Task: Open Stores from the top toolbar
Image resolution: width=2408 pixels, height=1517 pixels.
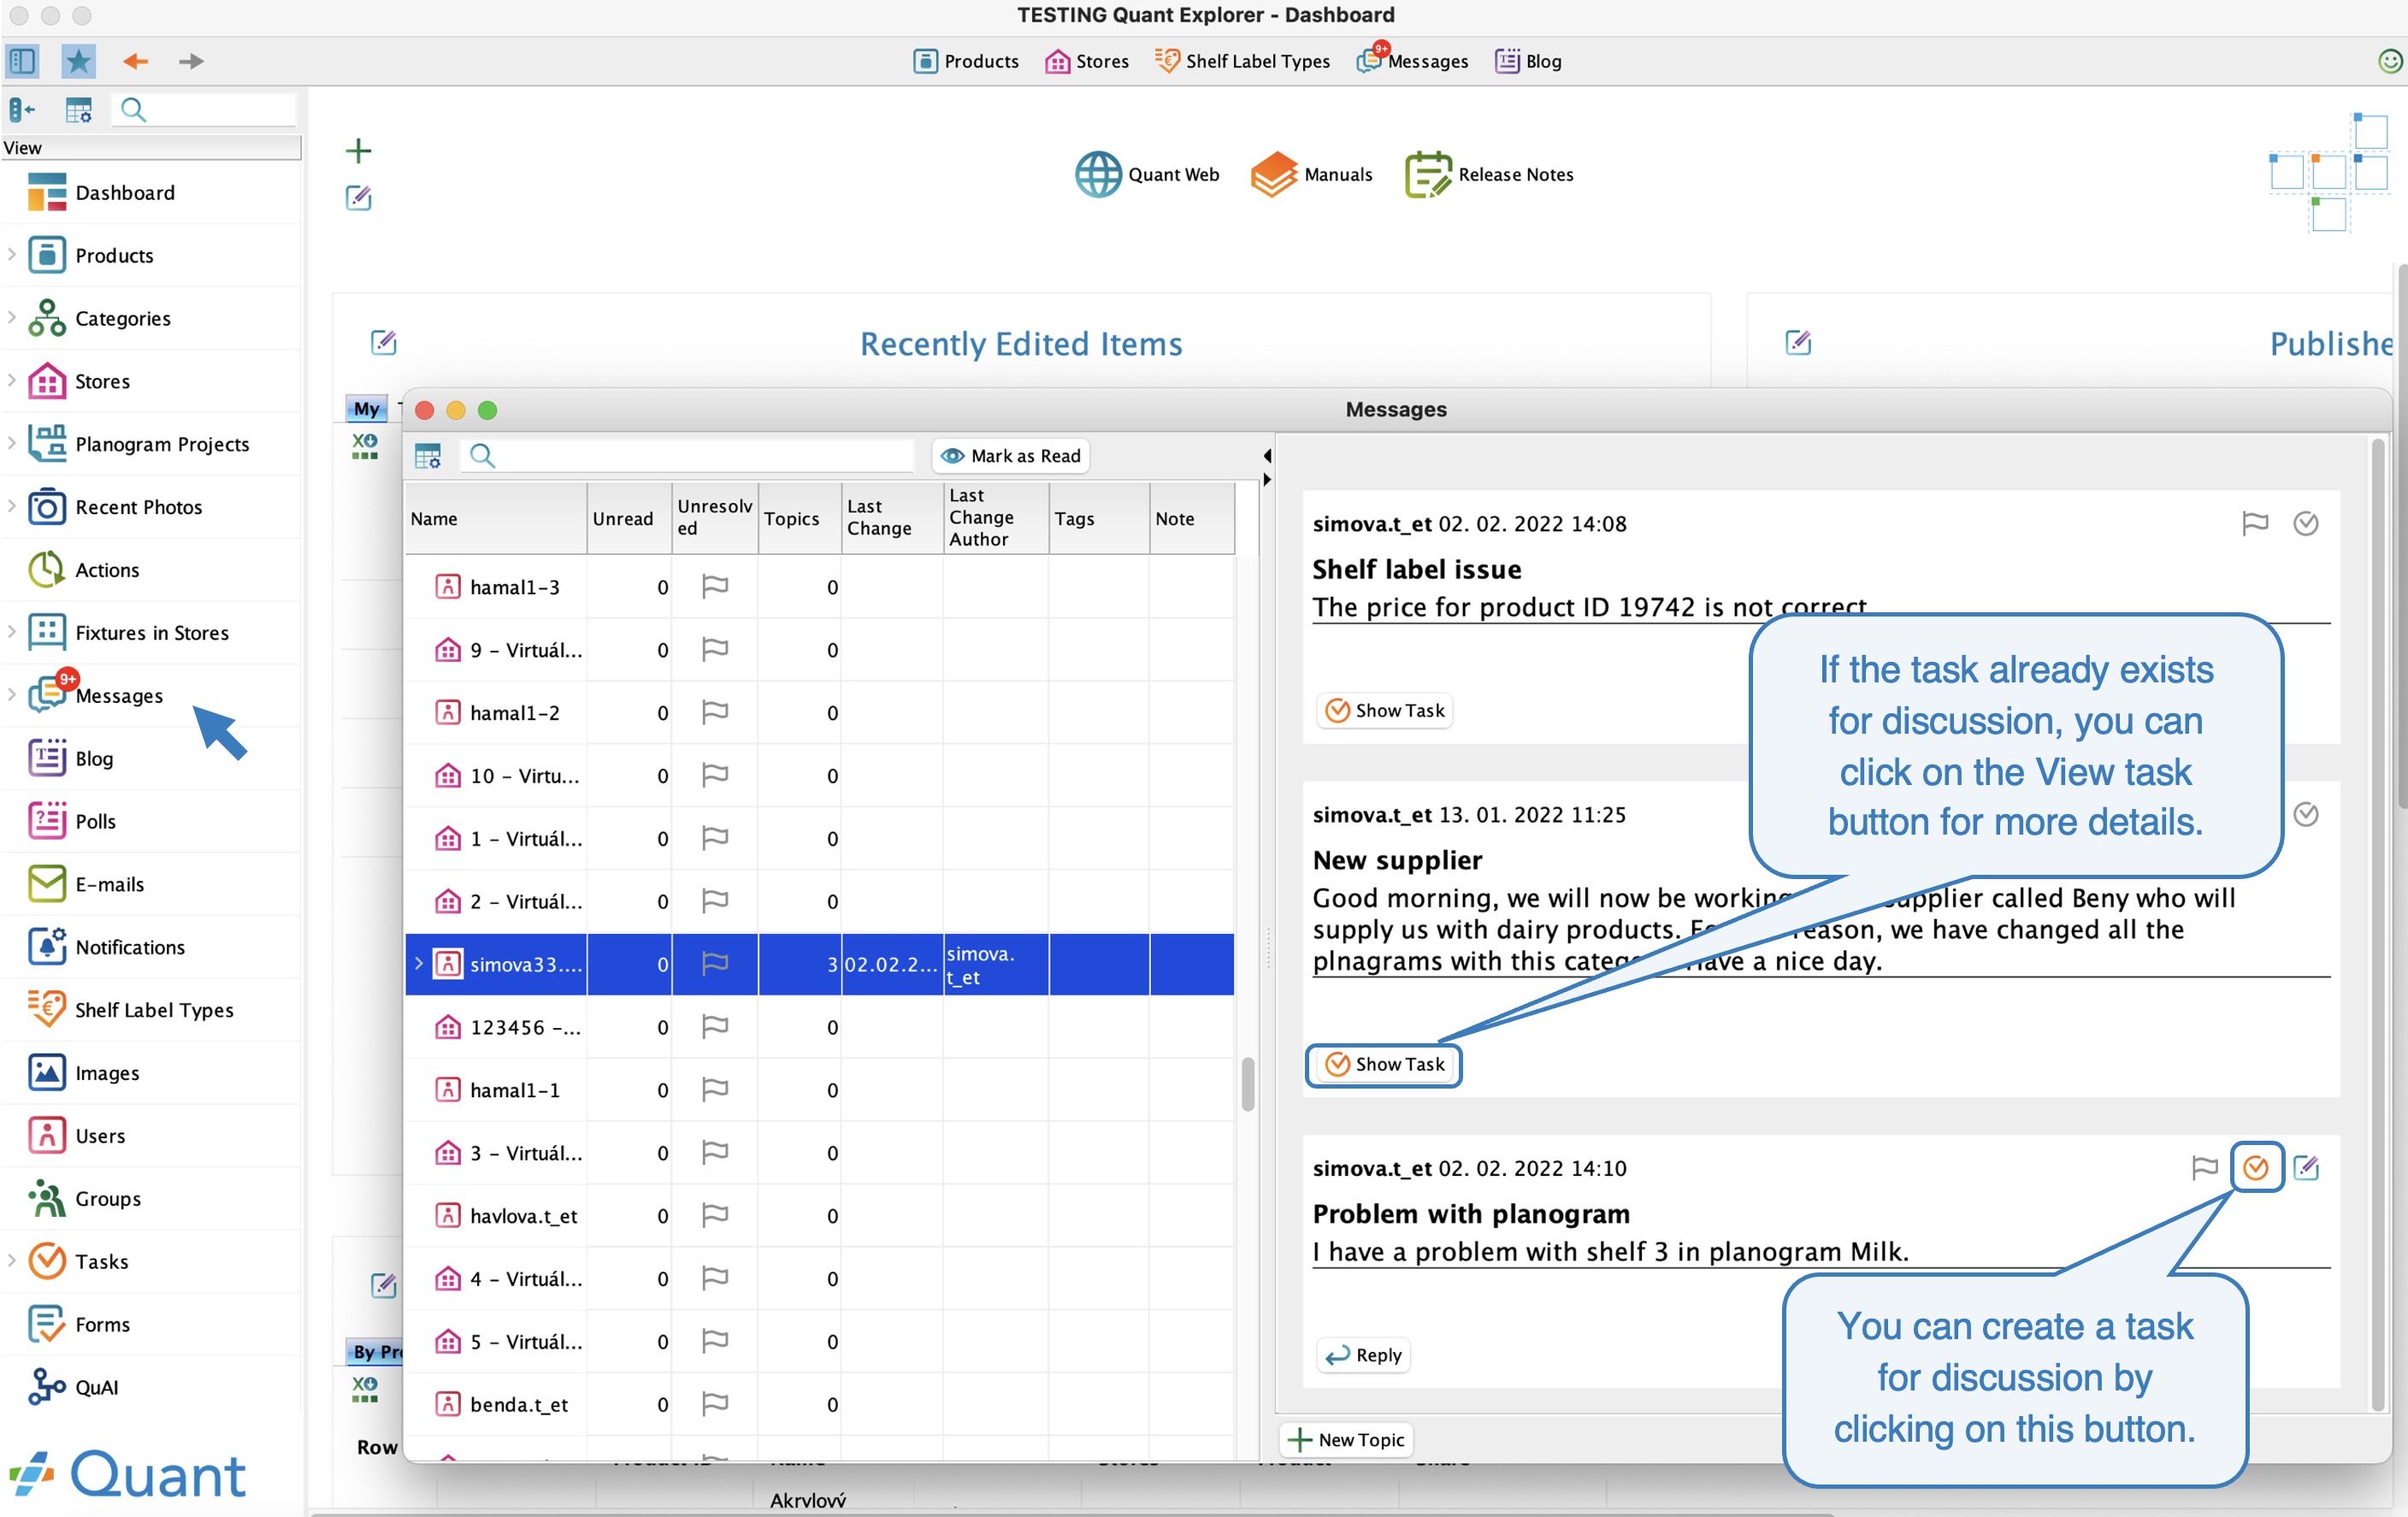Action: 1087,61
